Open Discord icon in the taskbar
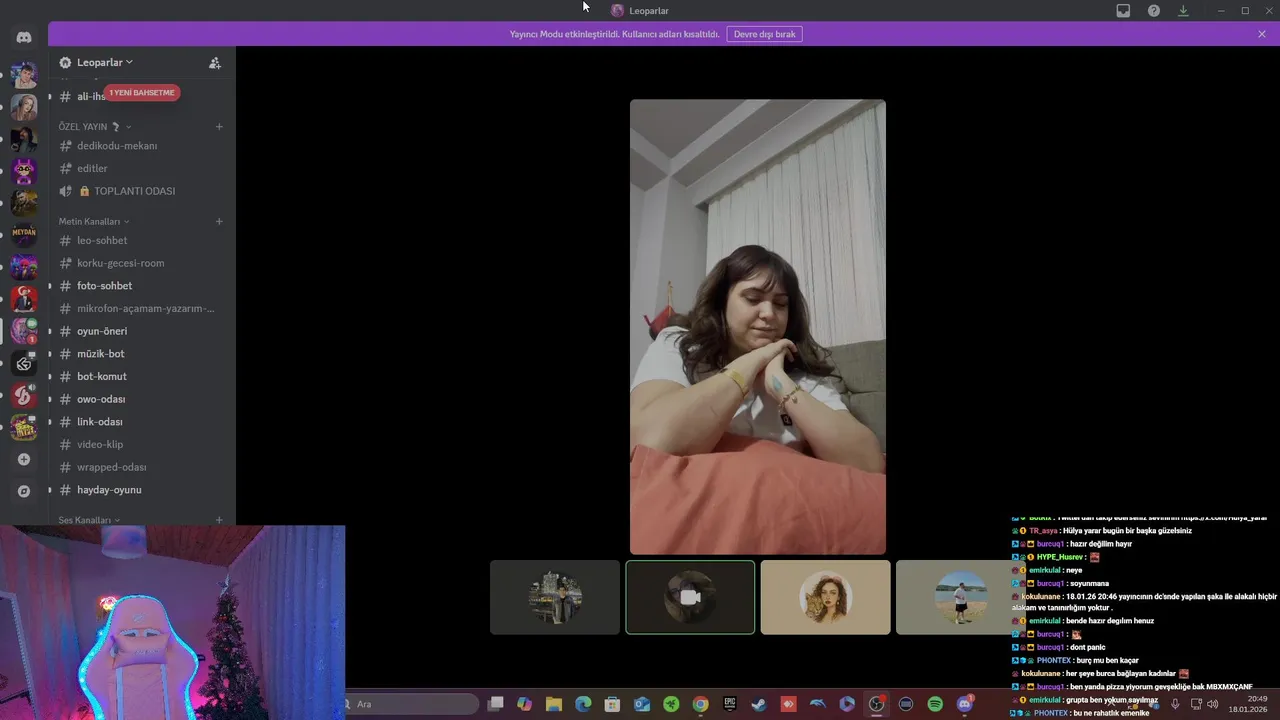 965,704
